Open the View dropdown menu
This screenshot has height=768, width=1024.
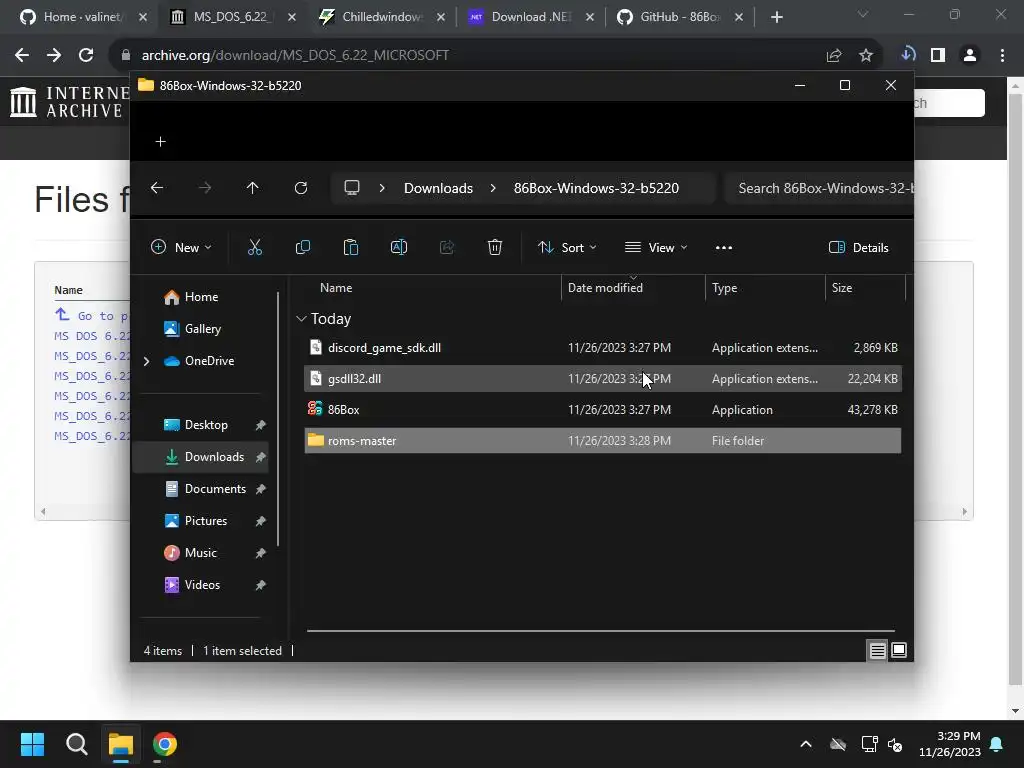[x=656, y=248]
